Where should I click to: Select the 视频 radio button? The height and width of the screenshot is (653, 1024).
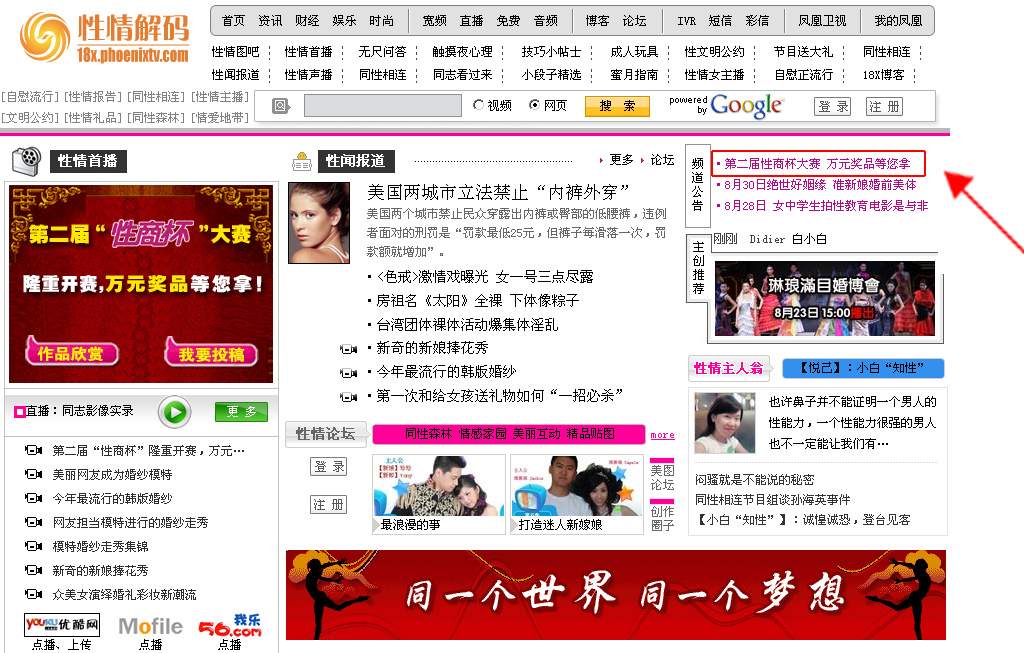479,105
